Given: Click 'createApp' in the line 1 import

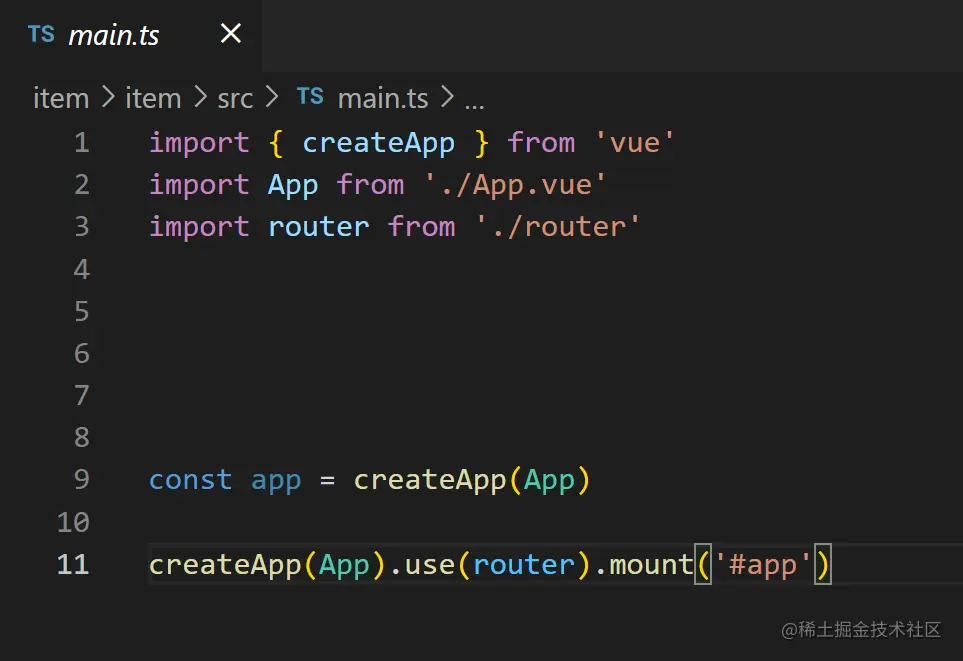Looking at the screenshot, I should click(x=378, y=144).
